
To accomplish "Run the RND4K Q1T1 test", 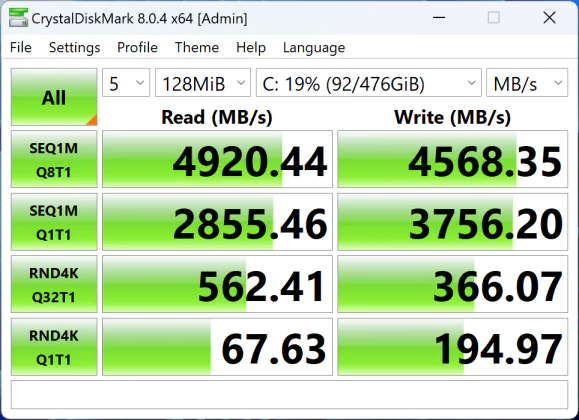I will coord(54,347).
